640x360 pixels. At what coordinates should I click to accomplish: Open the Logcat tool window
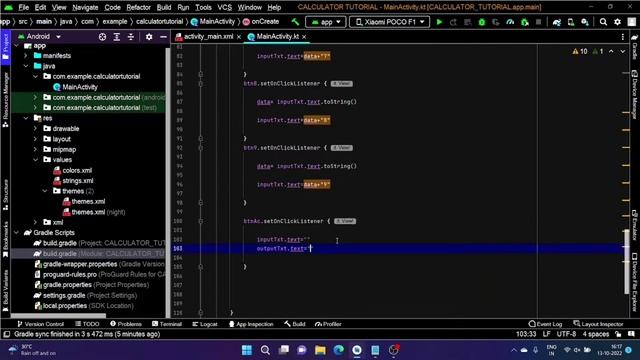click(204, 324)
